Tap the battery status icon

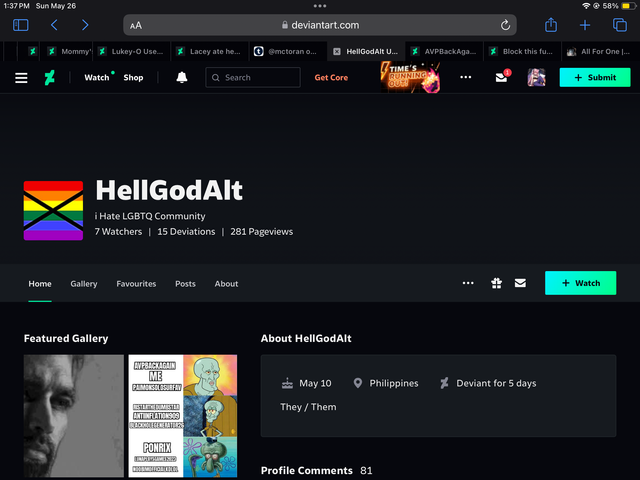tap(628, 6)
